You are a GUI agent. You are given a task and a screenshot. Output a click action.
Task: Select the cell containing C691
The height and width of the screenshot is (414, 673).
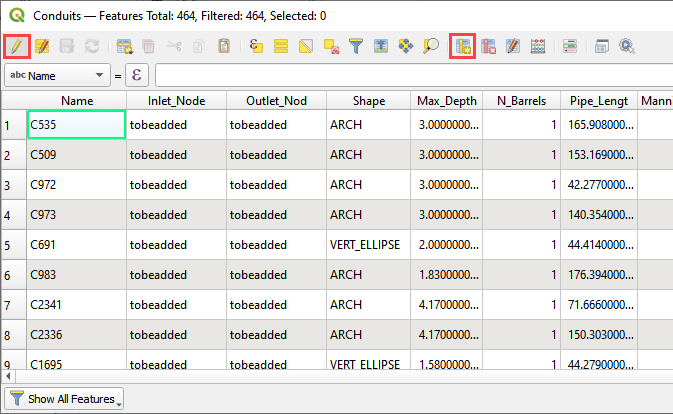pos(77,244)
